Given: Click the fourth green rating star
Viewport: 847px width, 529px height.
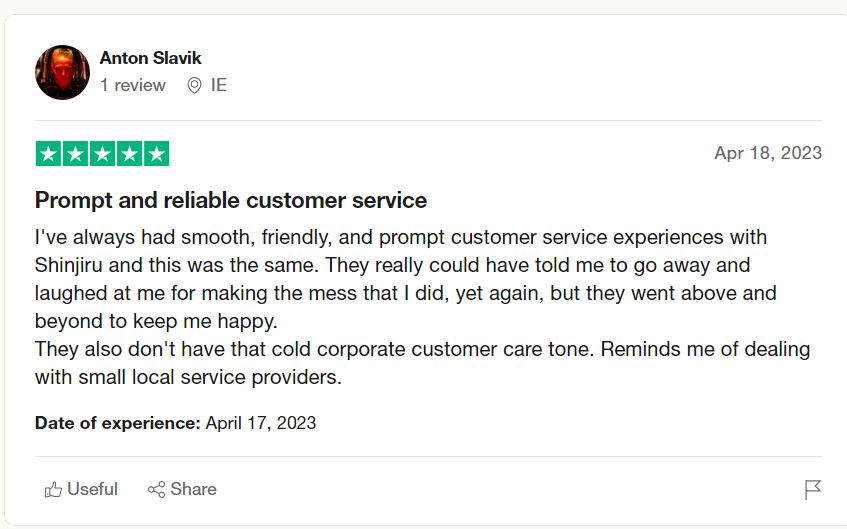Looking at the screenshot, I should [x=129, y=154].
